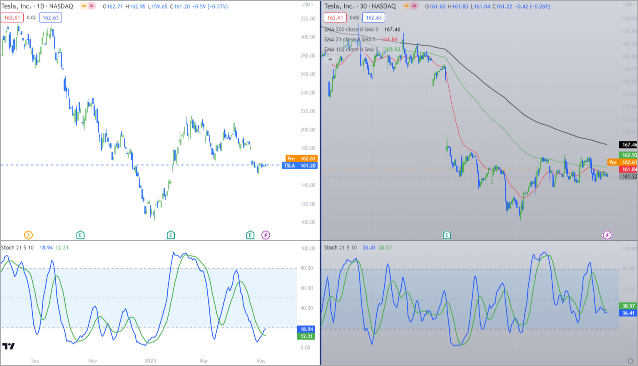Click the Mar label on the time axis

(x=203, y=361)
